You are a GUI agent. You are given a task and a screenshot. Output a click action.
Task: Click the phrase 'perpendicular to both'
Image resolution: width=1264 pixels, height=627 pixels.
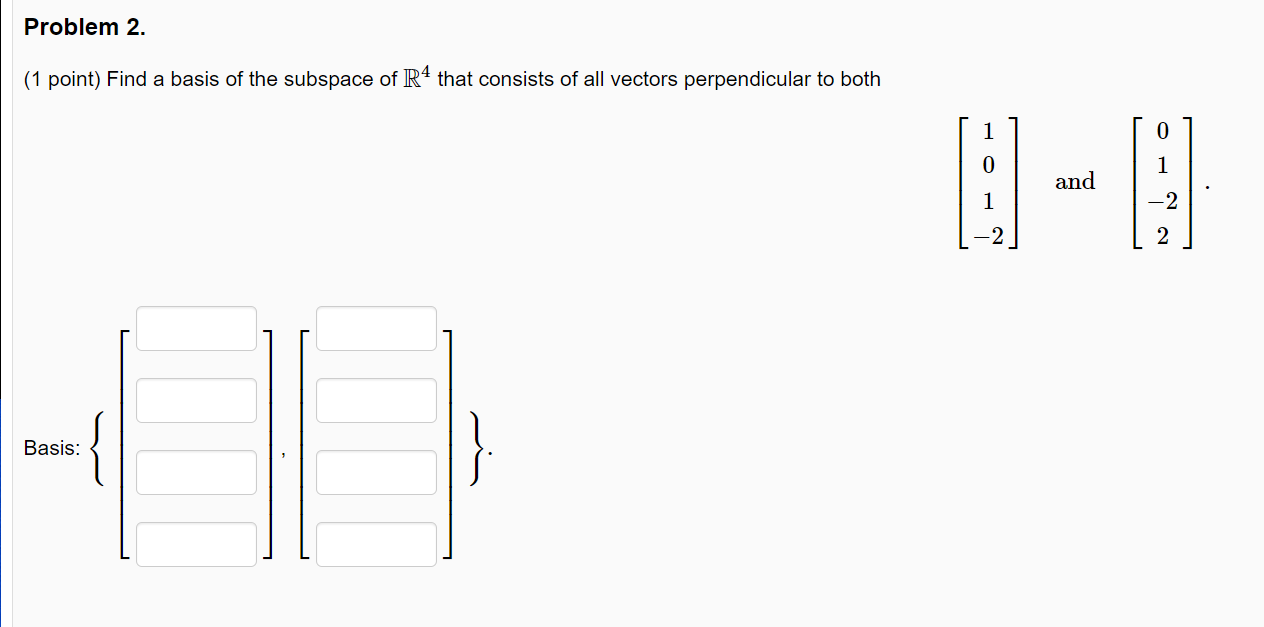tap(784, 79)
